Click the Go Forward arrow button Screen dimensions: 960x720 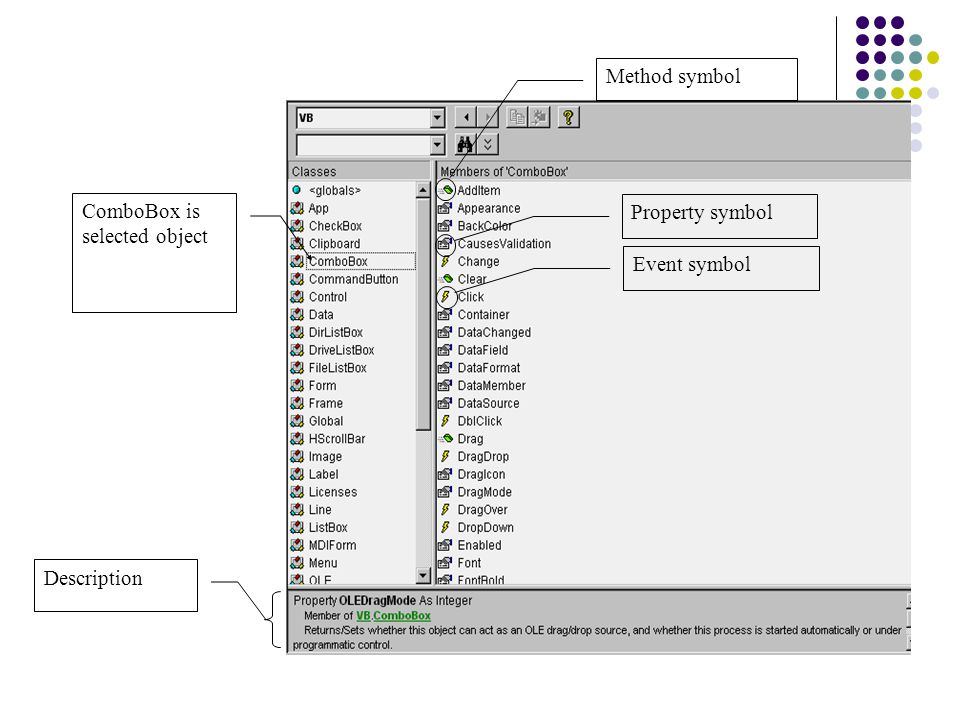point(487,117)
